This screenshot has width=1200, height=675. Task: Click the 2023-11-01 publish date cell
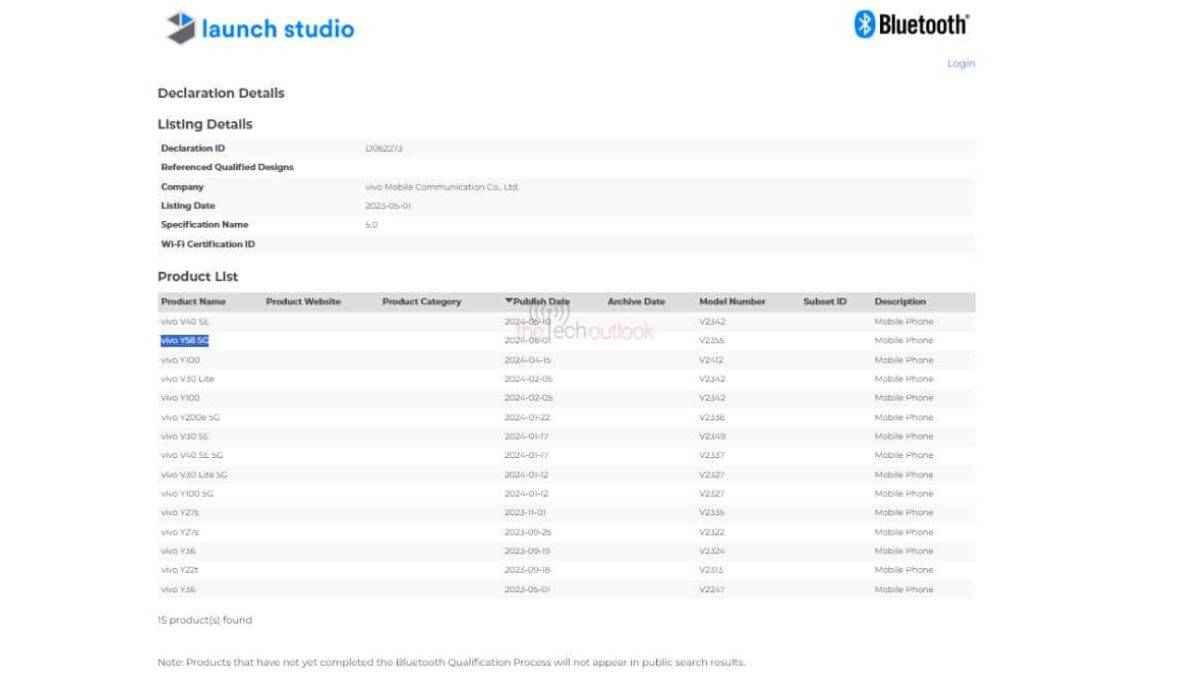click(x=527, y=513)
